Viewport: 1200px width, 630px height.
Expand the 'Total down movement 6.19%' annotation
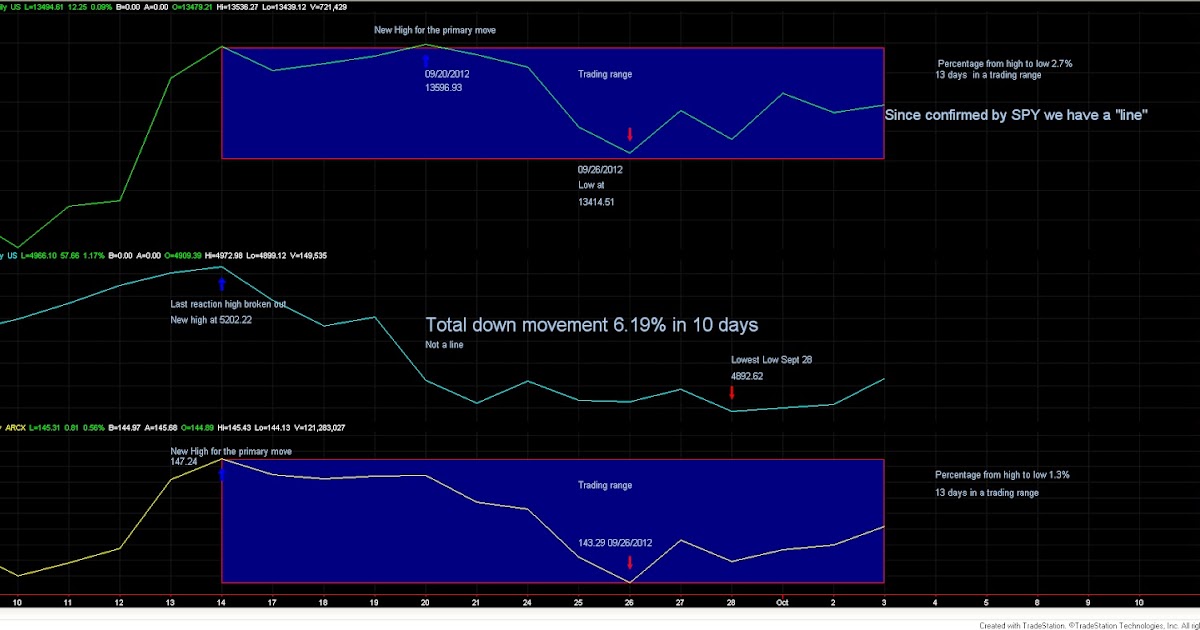click(591, 325)
